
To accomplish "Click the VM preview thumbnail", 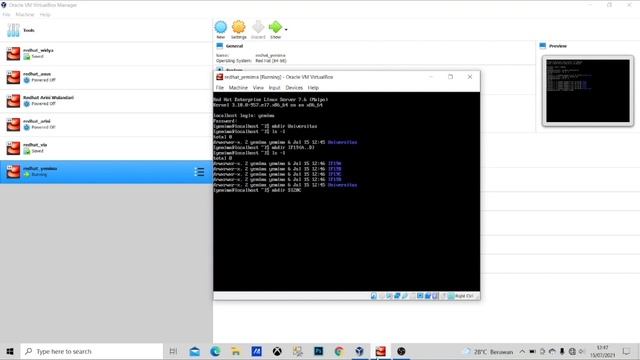I will coord(588,91).
